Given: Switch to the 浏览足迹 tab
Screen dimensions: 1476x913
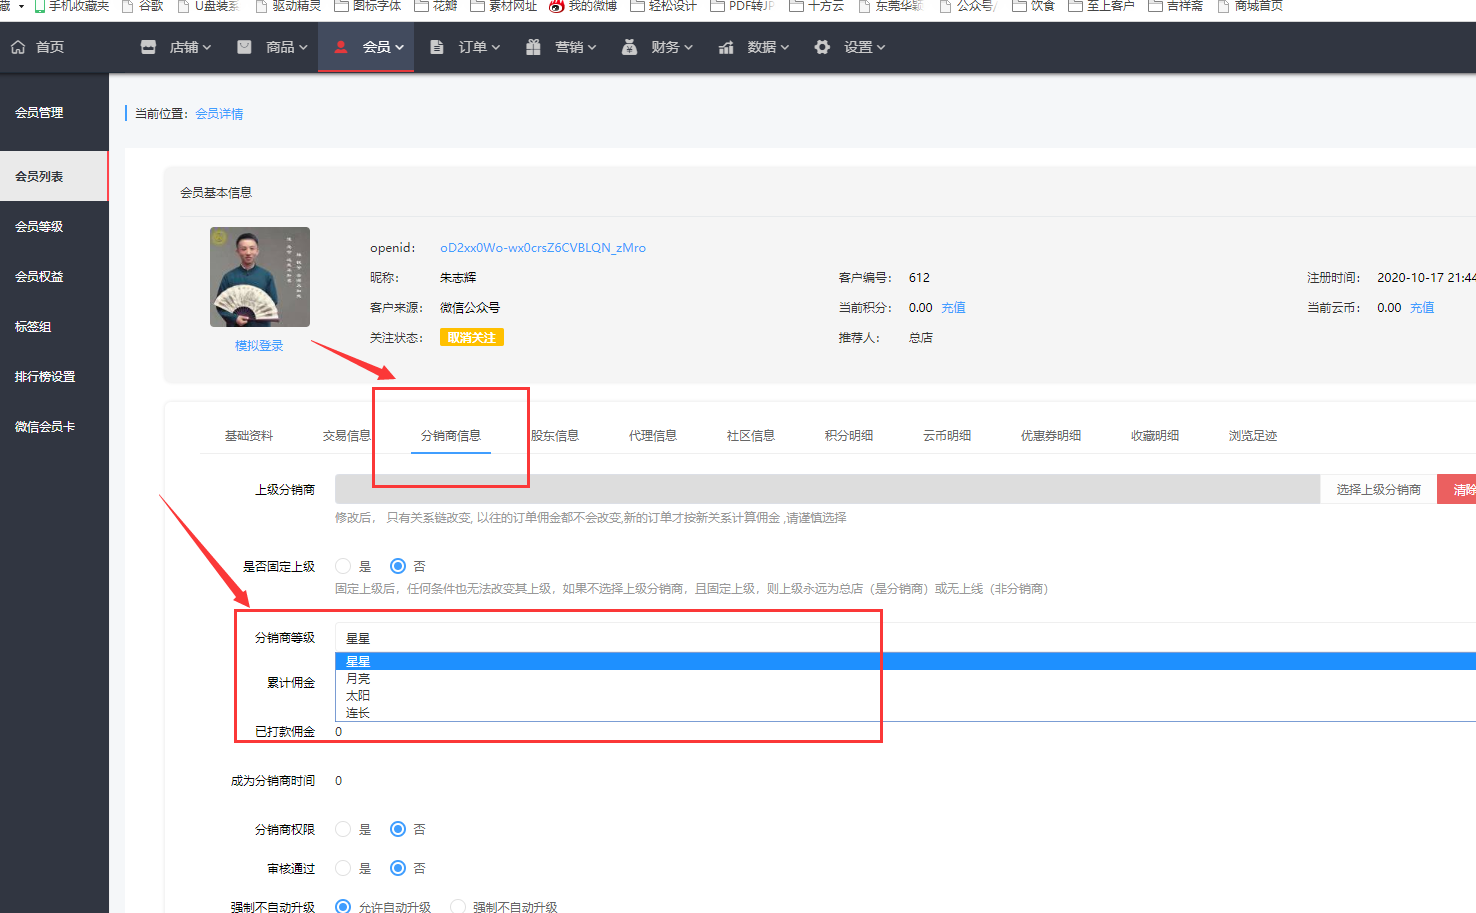Looking at the screenshot, I should 1253,435.
